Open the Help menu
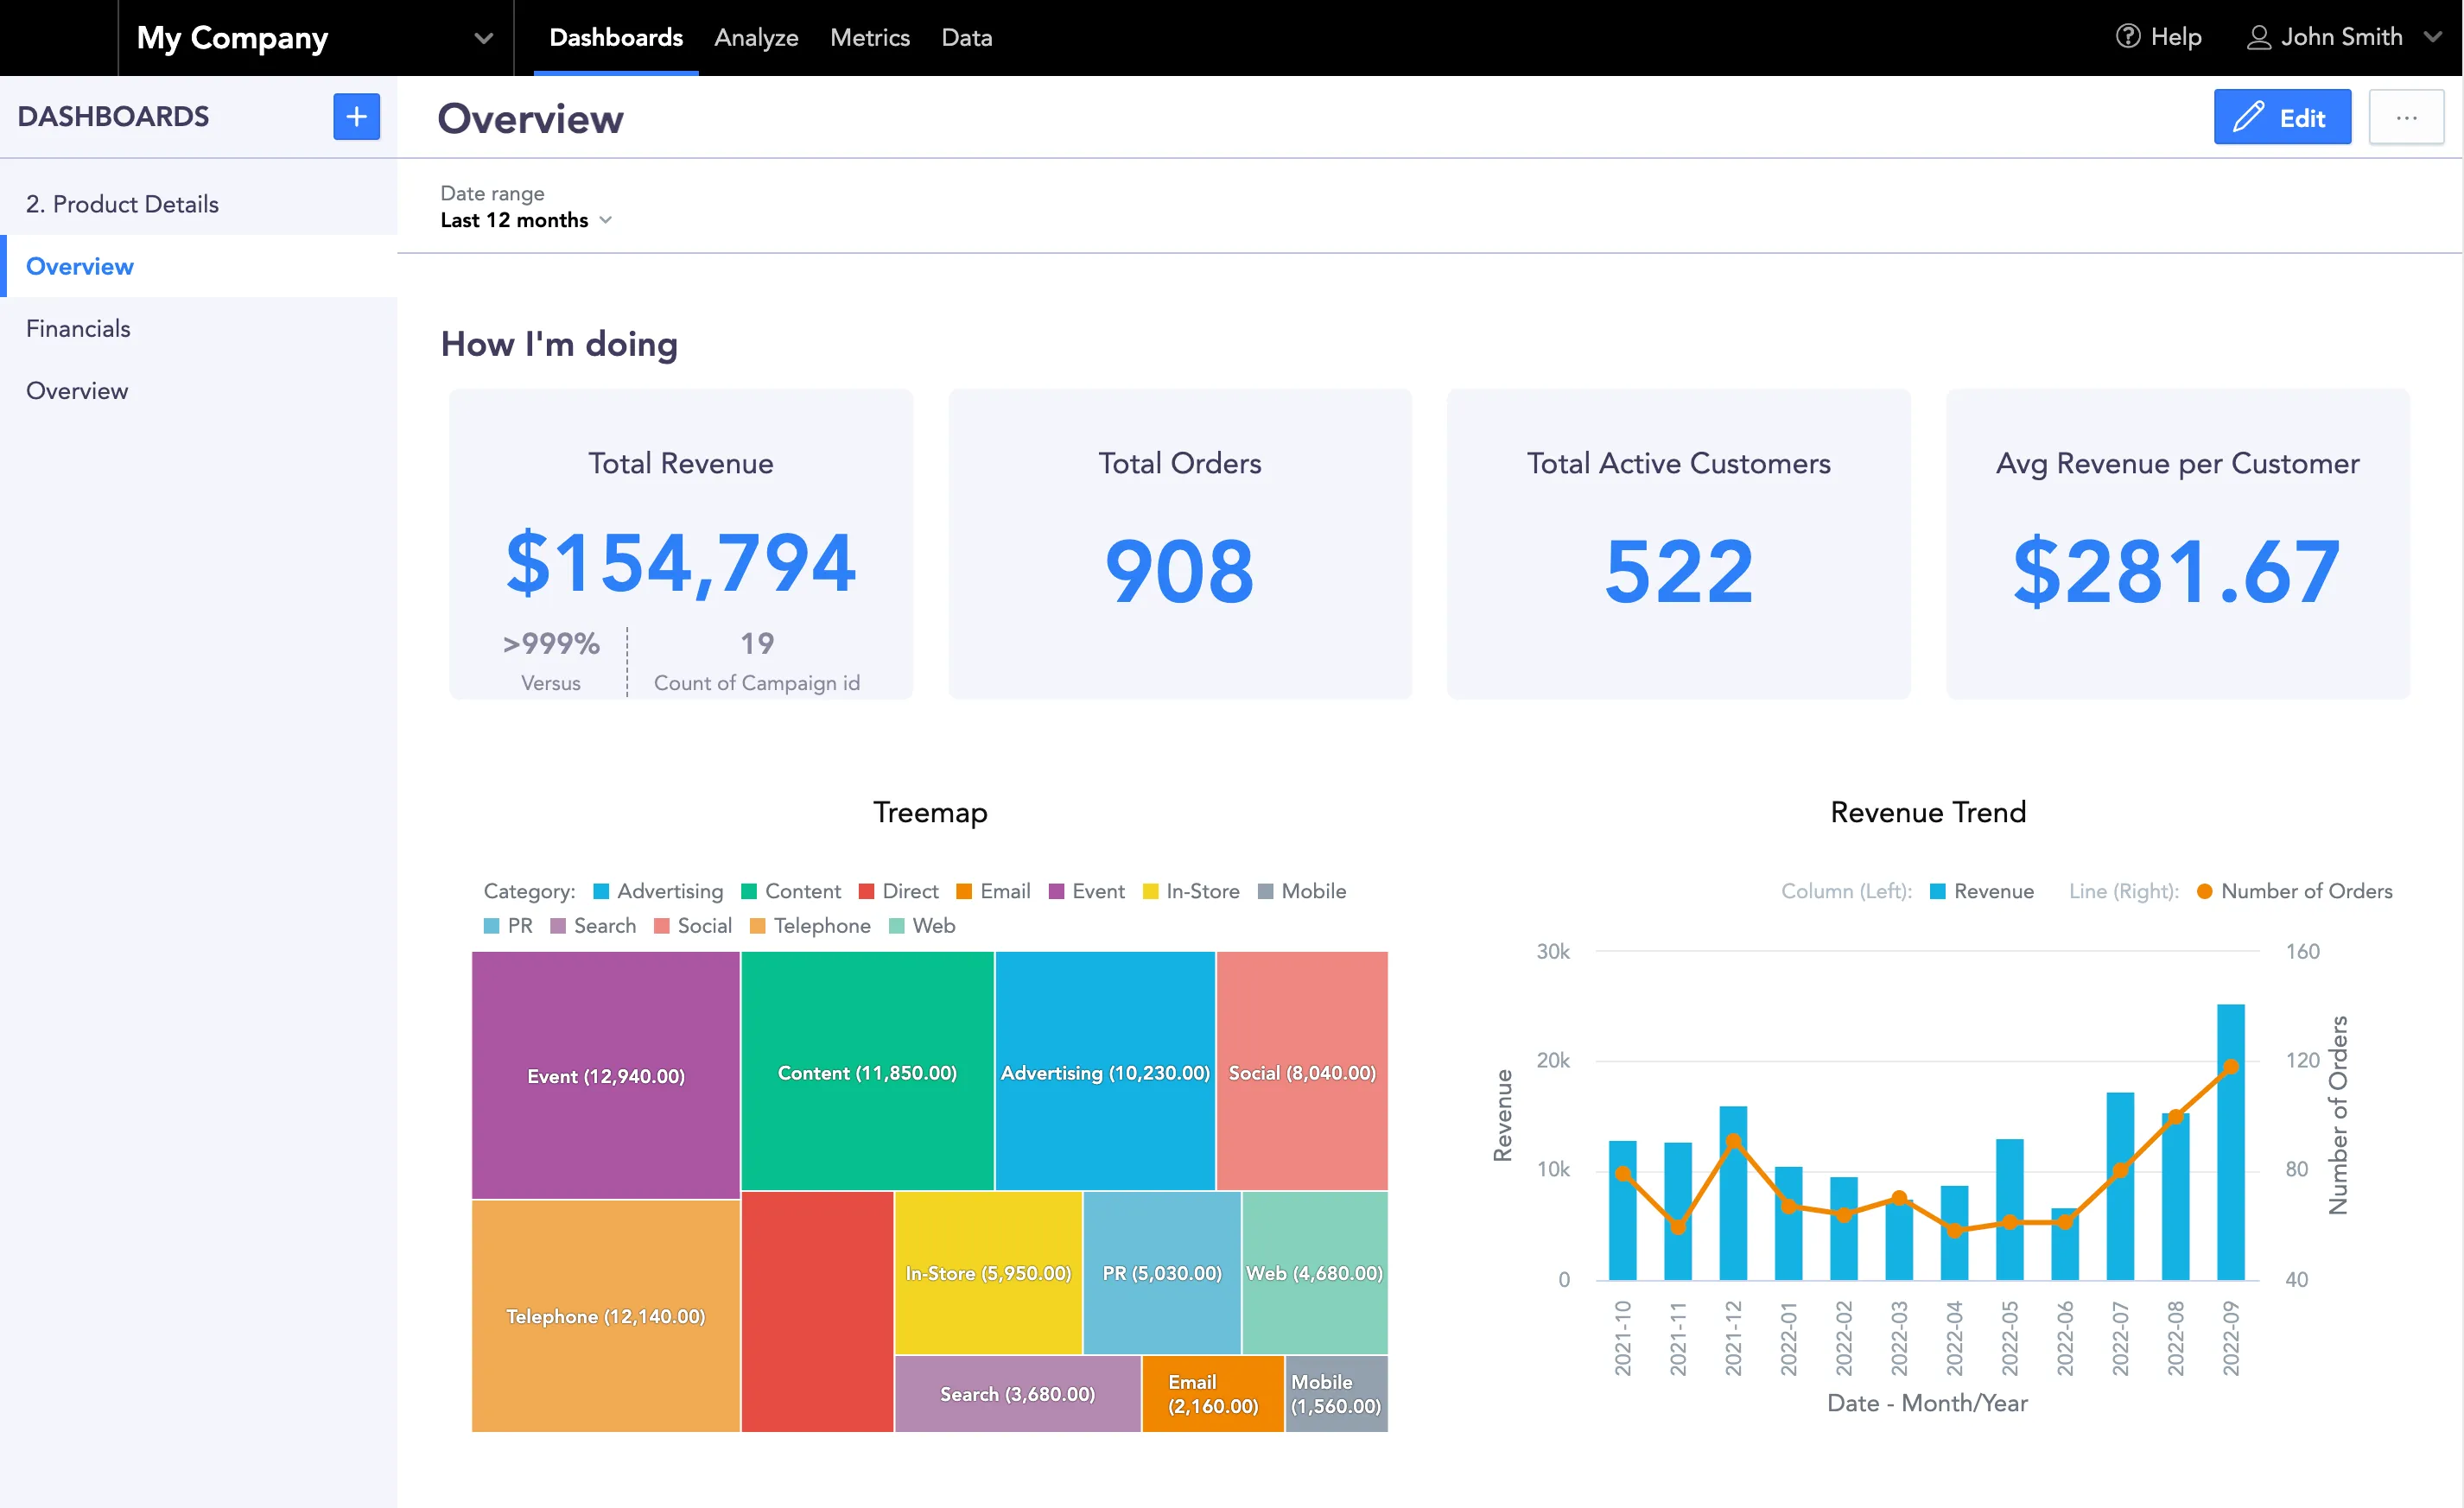Image resolution: width=2464 pixels, height=1508 pixels. tap(2160, 37)
